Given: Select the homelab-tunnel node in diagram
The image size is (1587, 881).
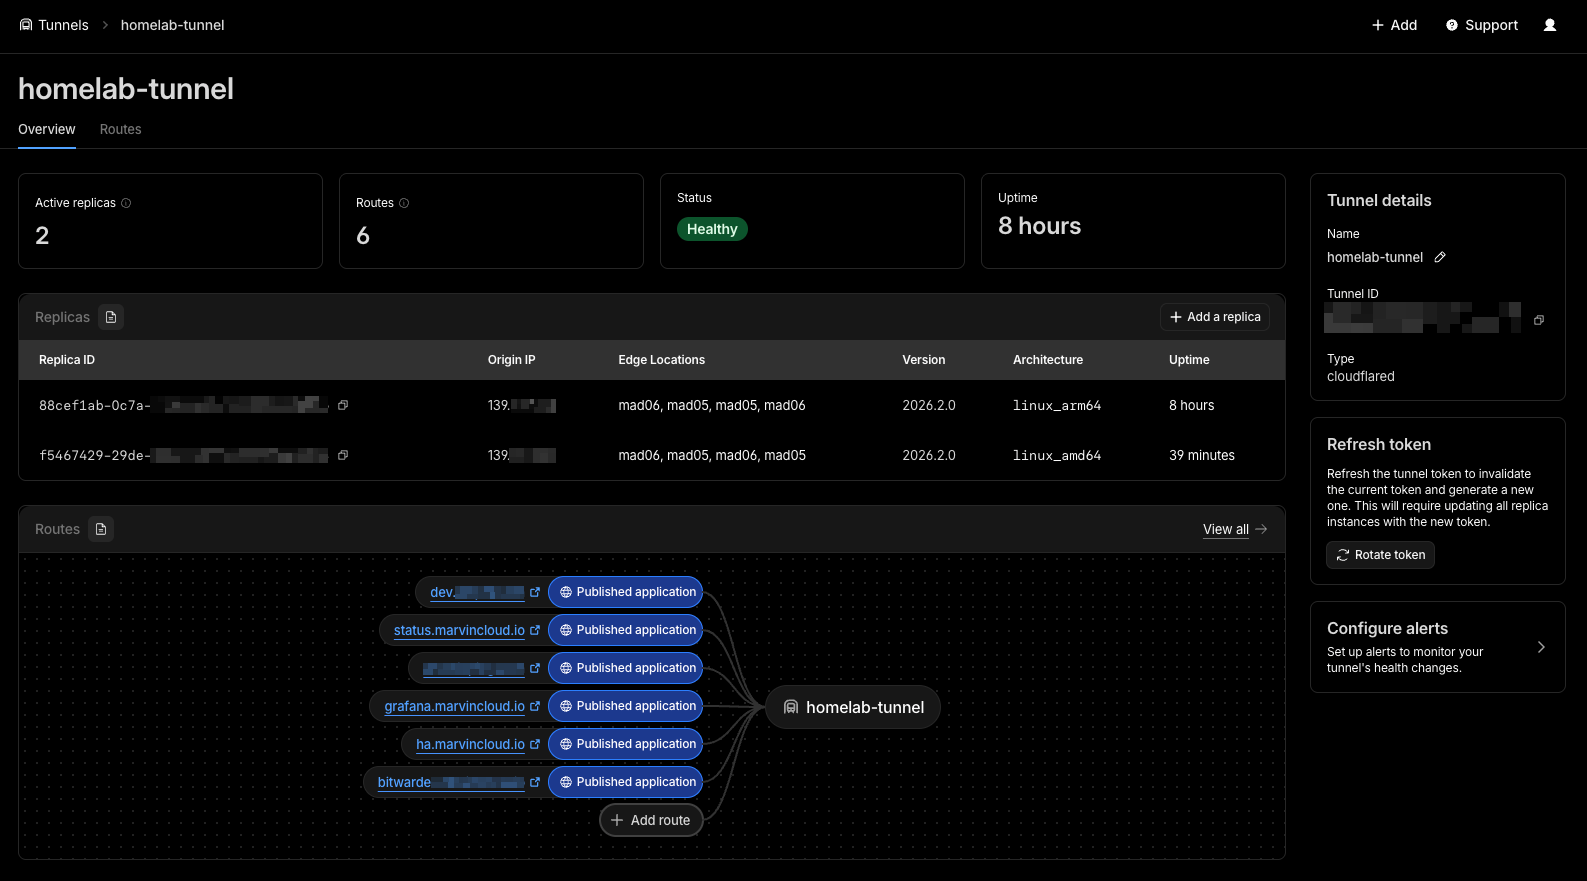Looking at the screenshot, I should pyautogui.click(x=853, y=707).
